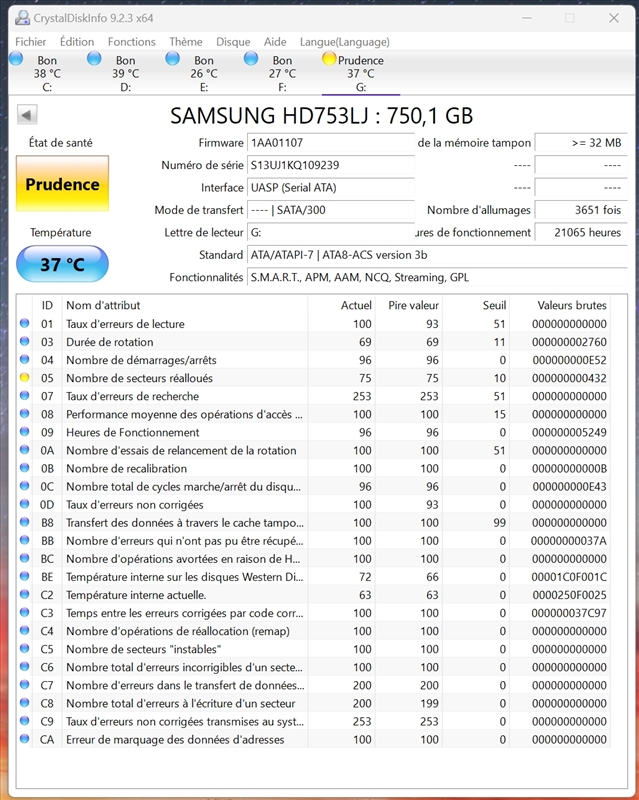Viewport: 639px width, 800px height.
Task: Click the serial number field S13UJ1KQ109239
Action: click(331, 165)
